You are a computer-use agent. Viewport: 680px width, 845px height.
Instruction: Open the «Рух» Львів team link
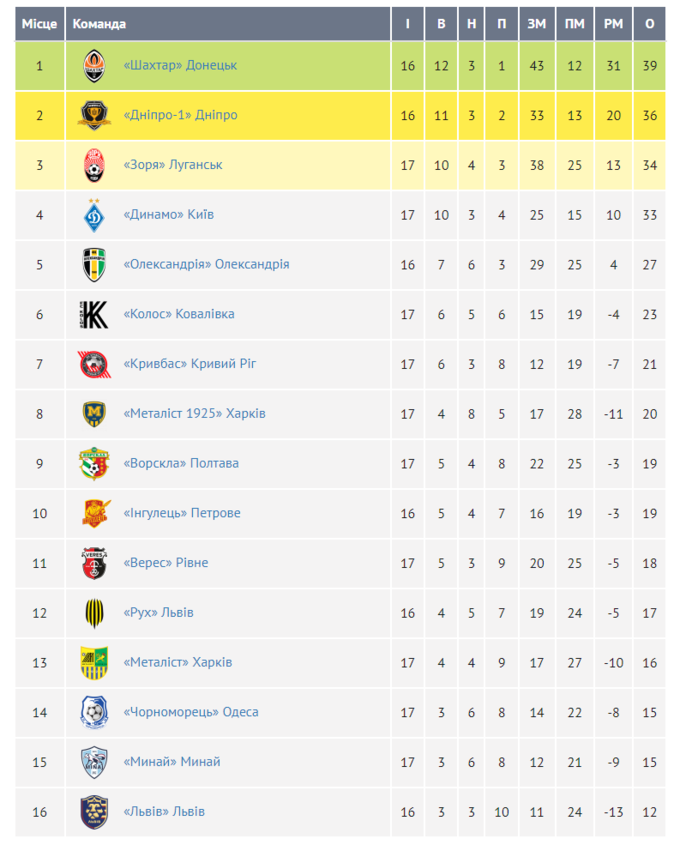coord(158,613)
